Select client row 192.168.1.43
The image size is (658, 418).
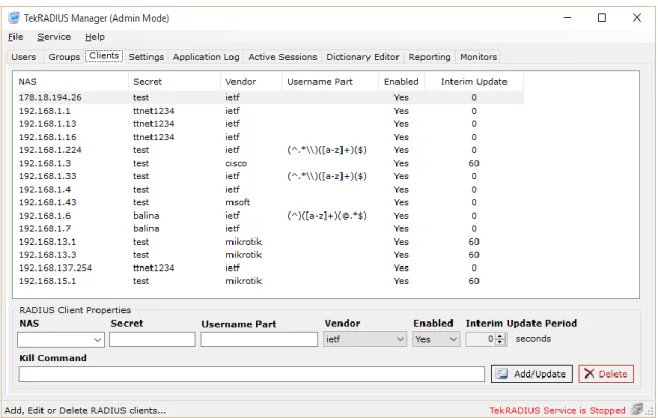click(269, 202)
